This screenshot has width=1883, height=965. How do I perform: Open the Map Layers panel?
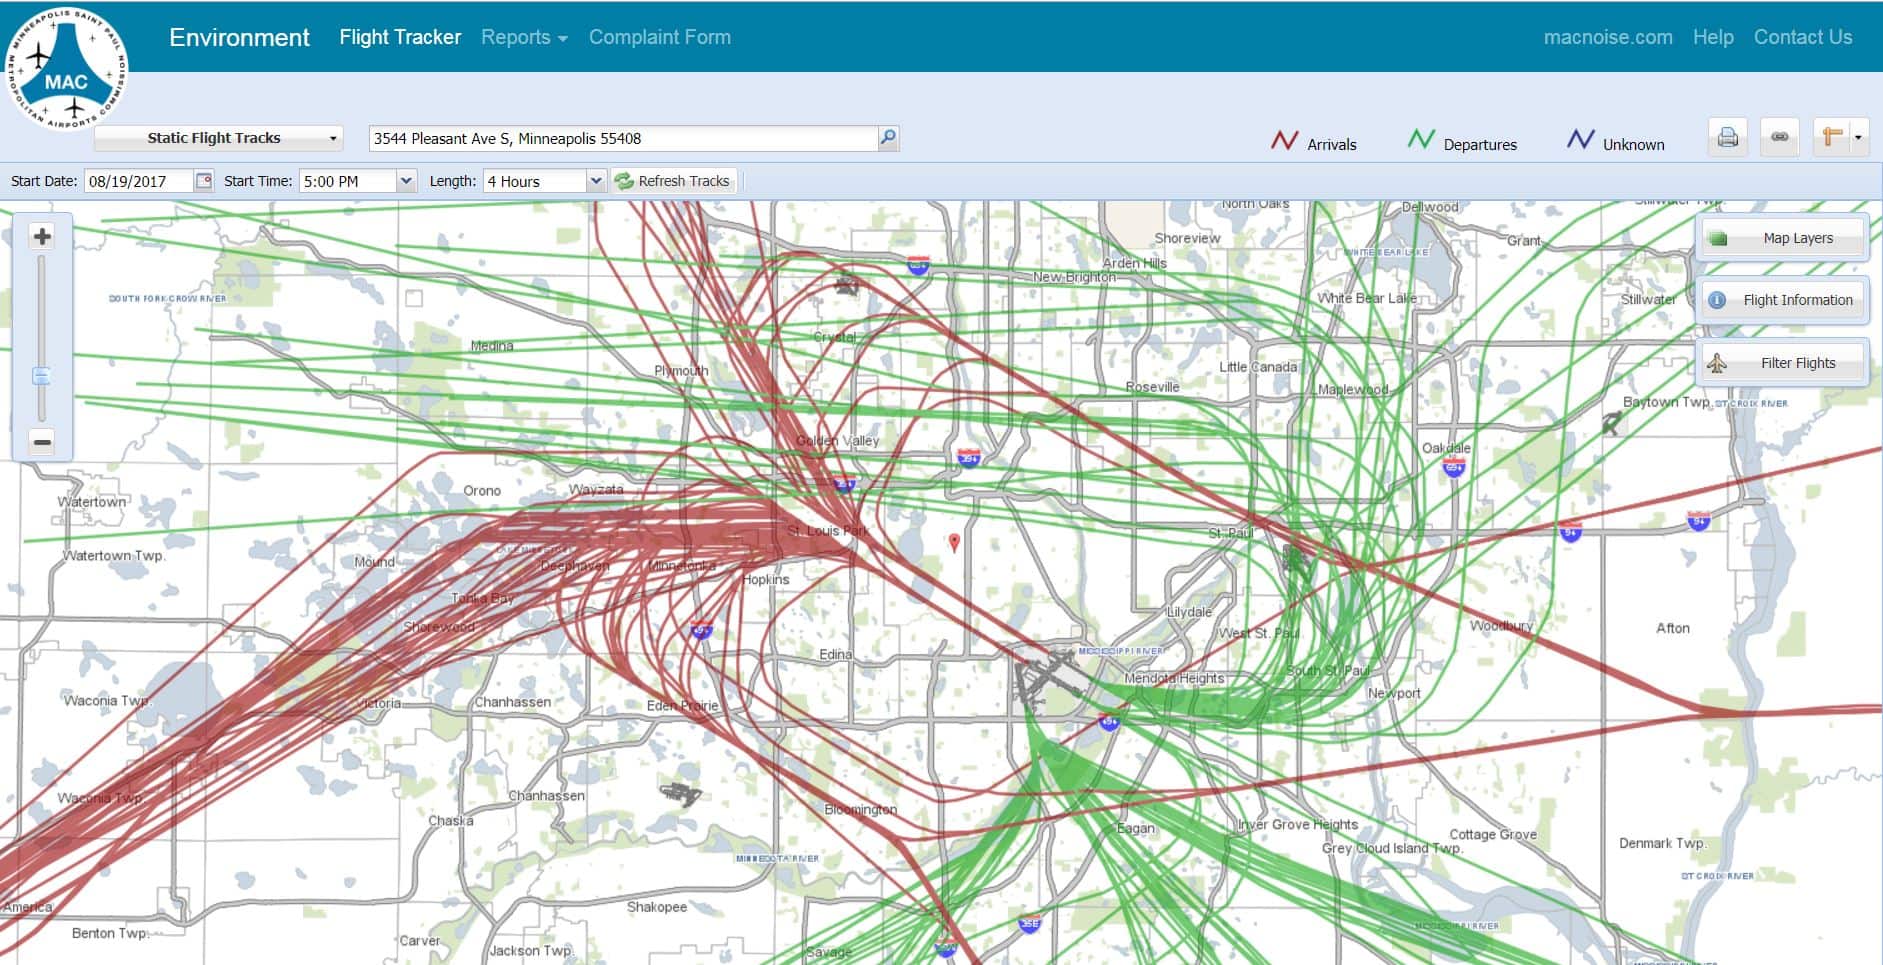[x=1783, y=238]
